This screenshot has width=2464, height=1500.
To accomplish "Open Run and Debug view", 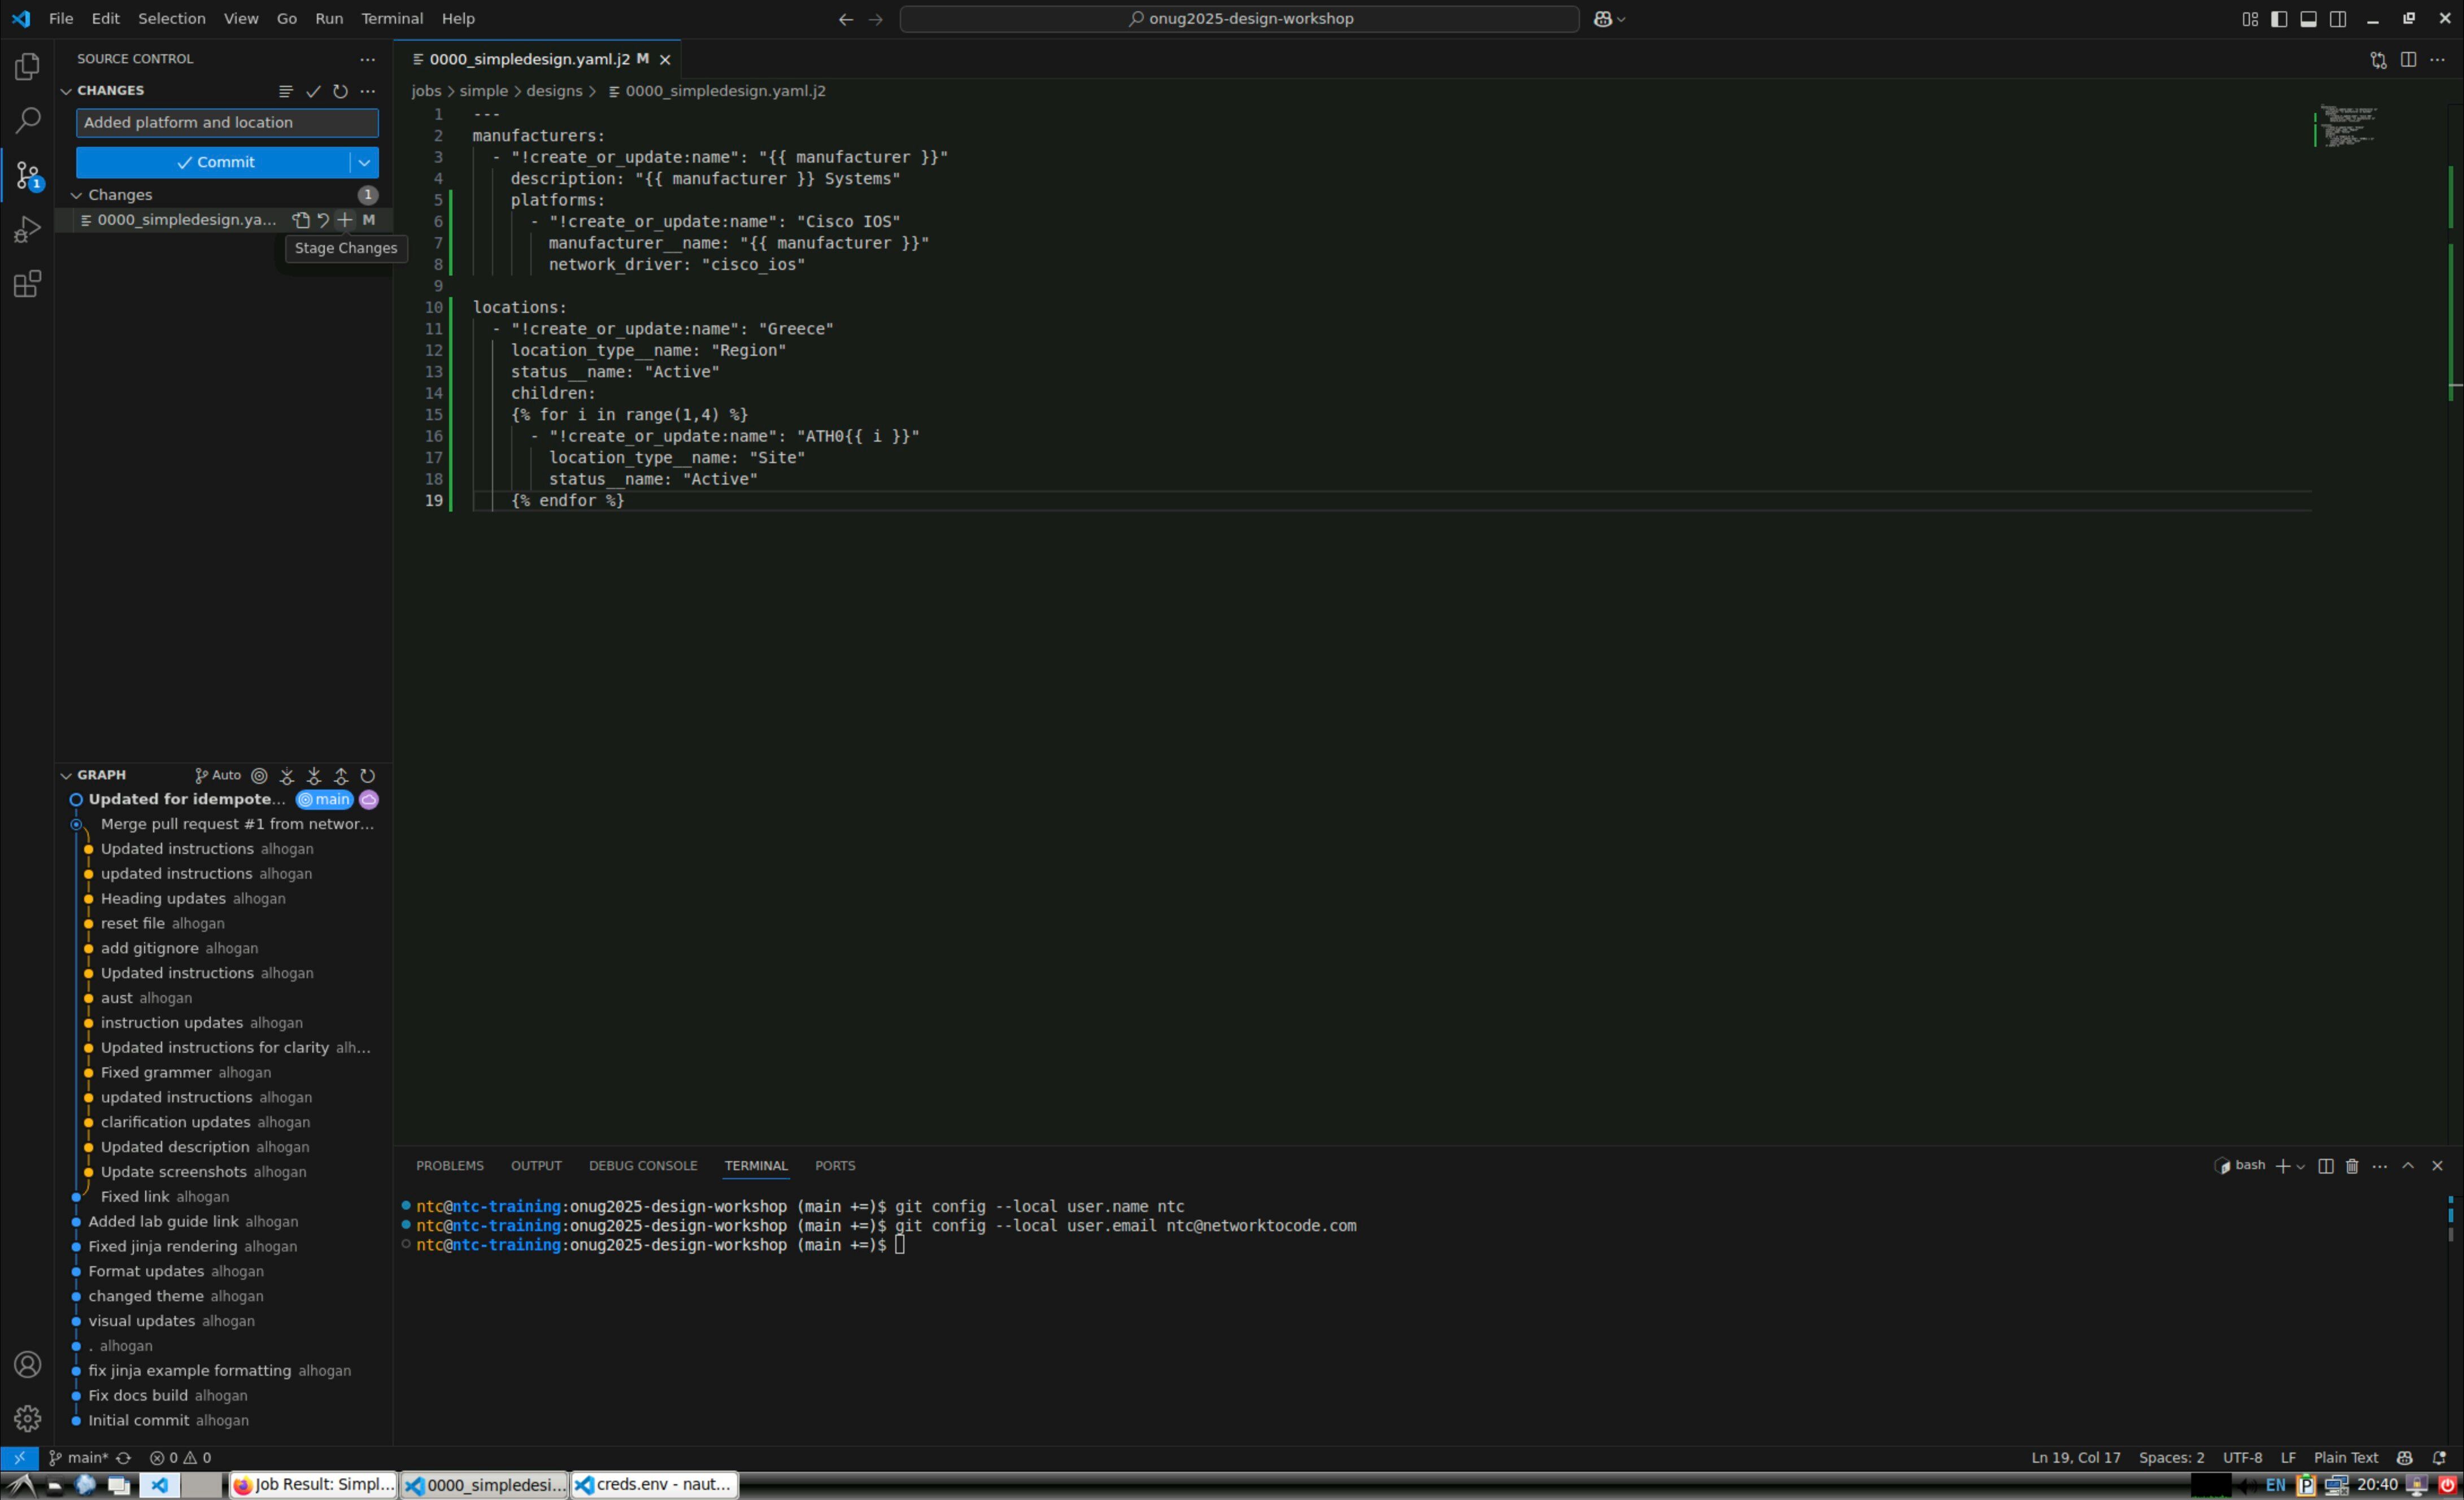I will click(27, 230).
